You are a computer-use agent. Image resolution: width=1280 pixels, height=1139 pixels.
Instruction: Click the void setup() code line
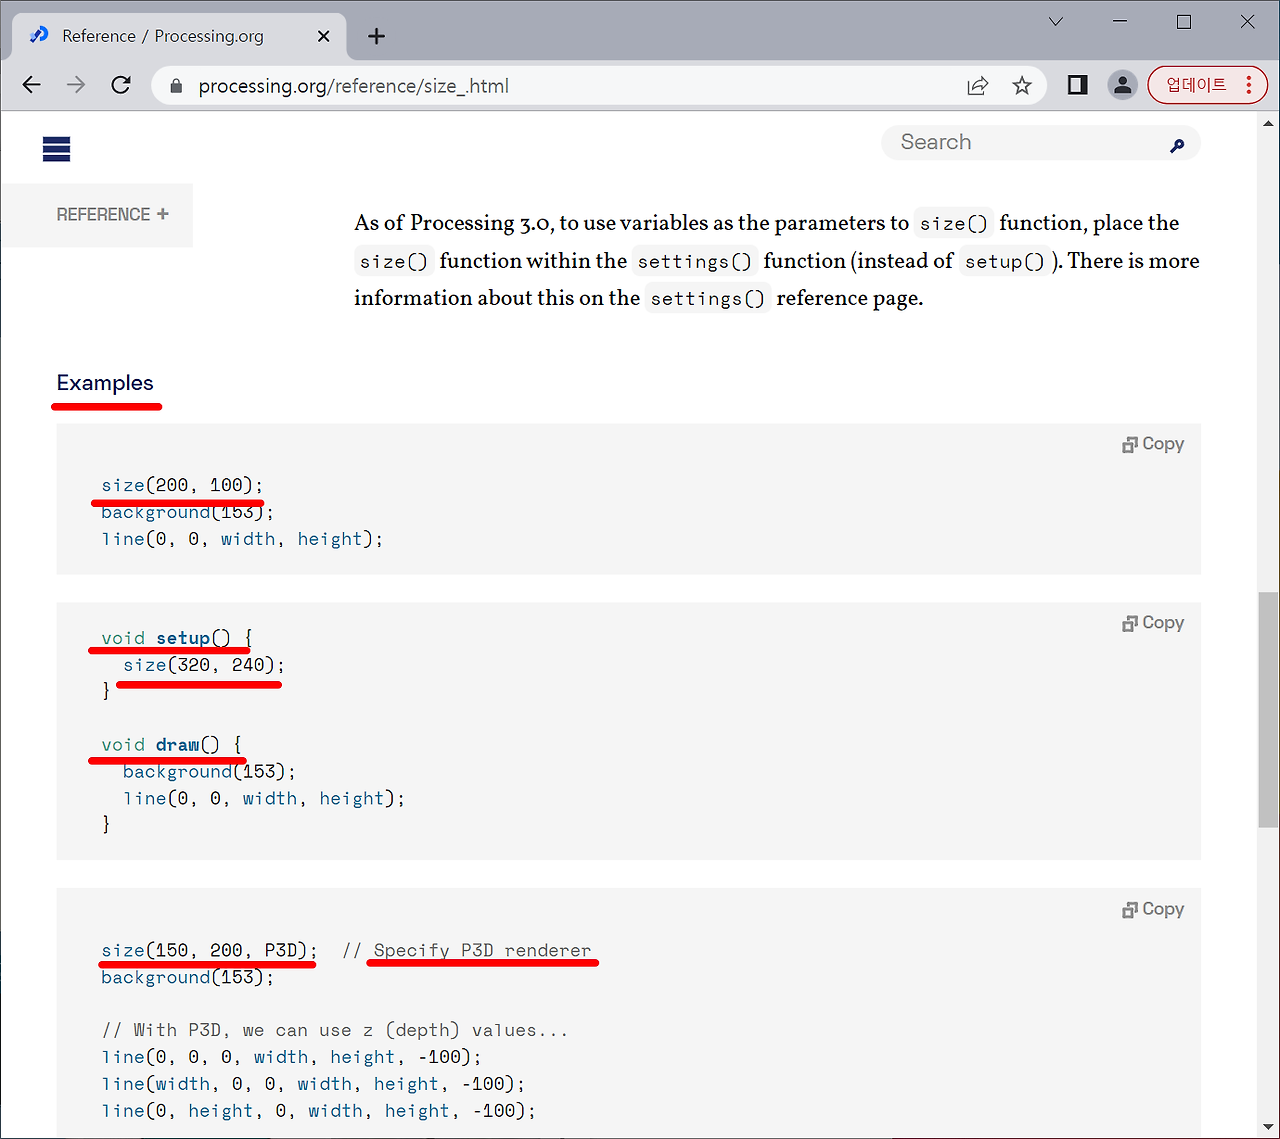pos(177,638)
